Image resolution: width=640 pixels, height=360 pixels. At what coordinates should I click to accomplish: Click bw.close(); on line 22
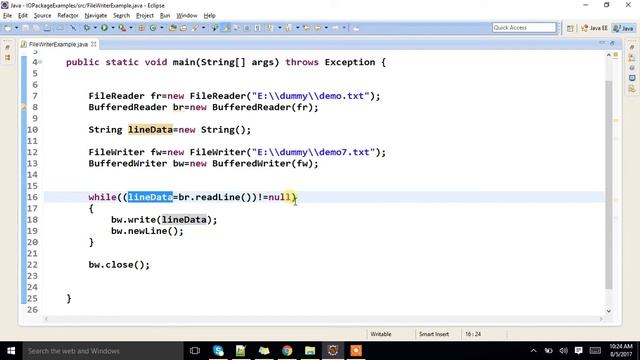119,264
